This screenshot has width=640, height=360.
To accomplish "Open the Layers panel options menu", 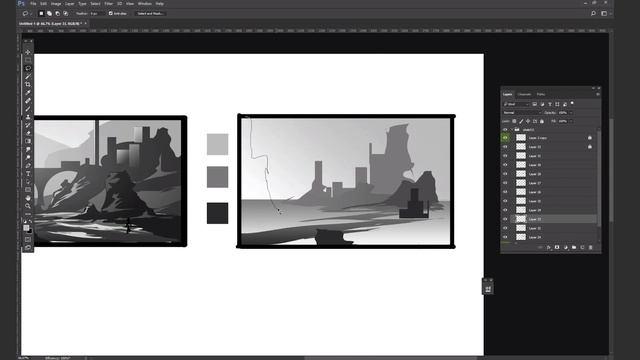I will 598,94.
